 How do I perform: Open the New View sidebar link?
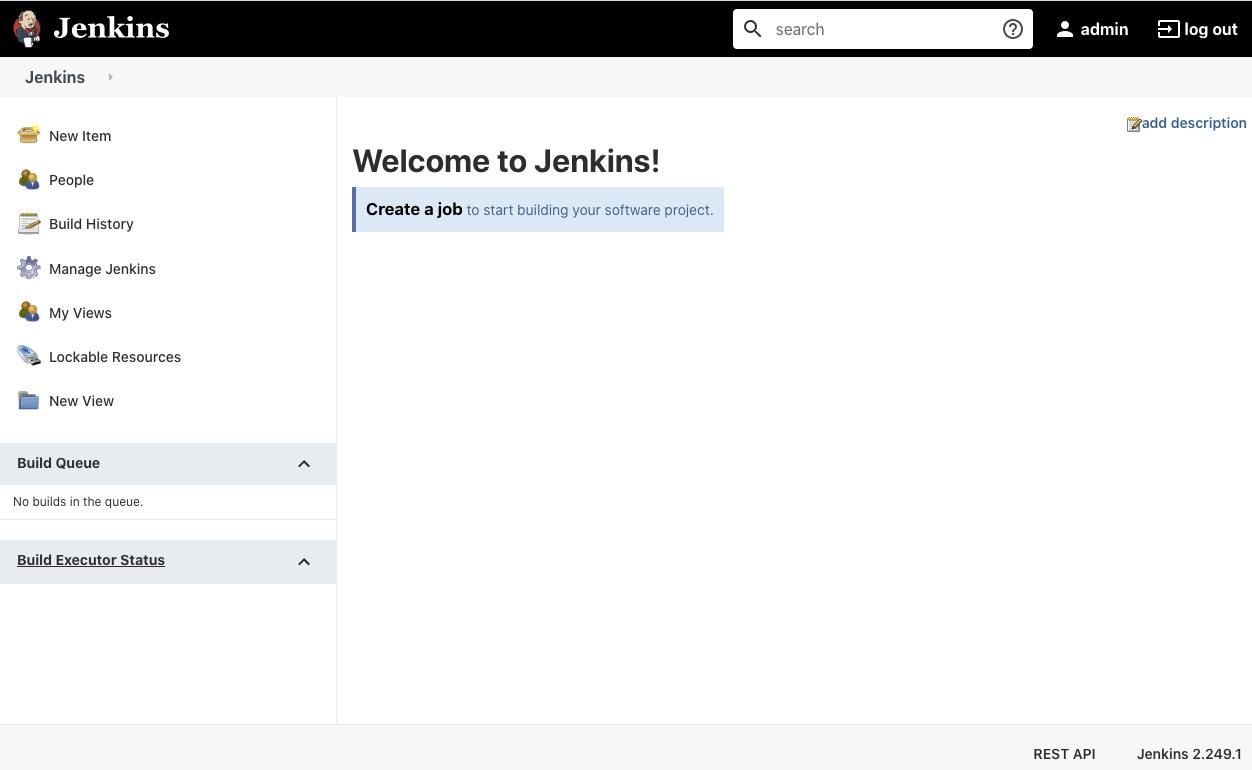[x=81, y=401]
